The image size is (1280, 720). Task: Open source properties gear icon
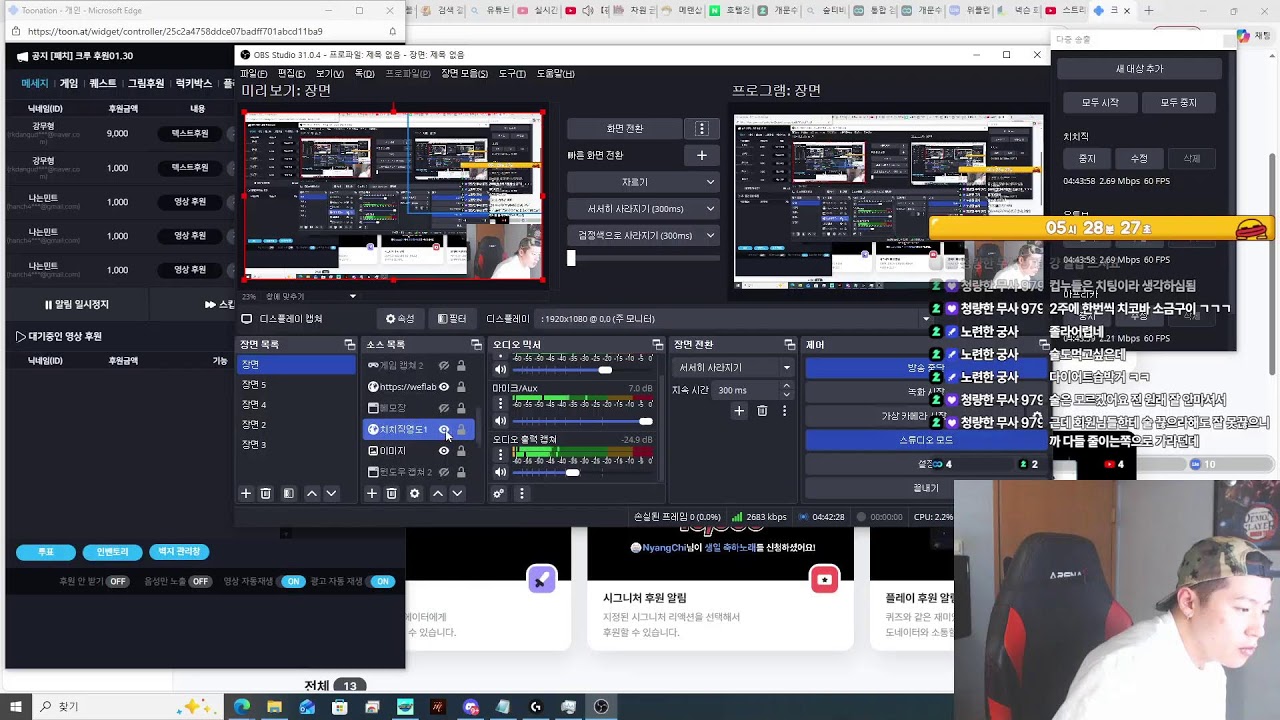(x=415, y=493)
